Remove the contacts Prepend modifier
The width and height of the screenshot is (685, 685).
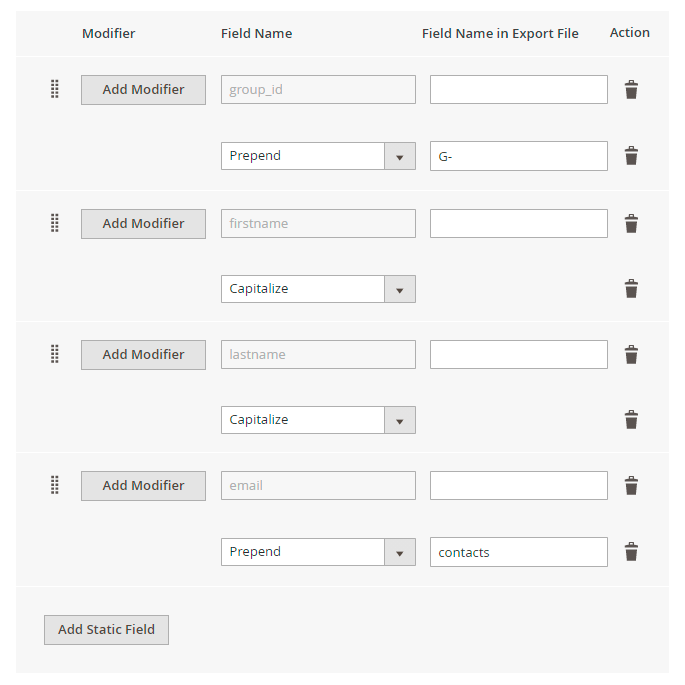click(631, 552)
